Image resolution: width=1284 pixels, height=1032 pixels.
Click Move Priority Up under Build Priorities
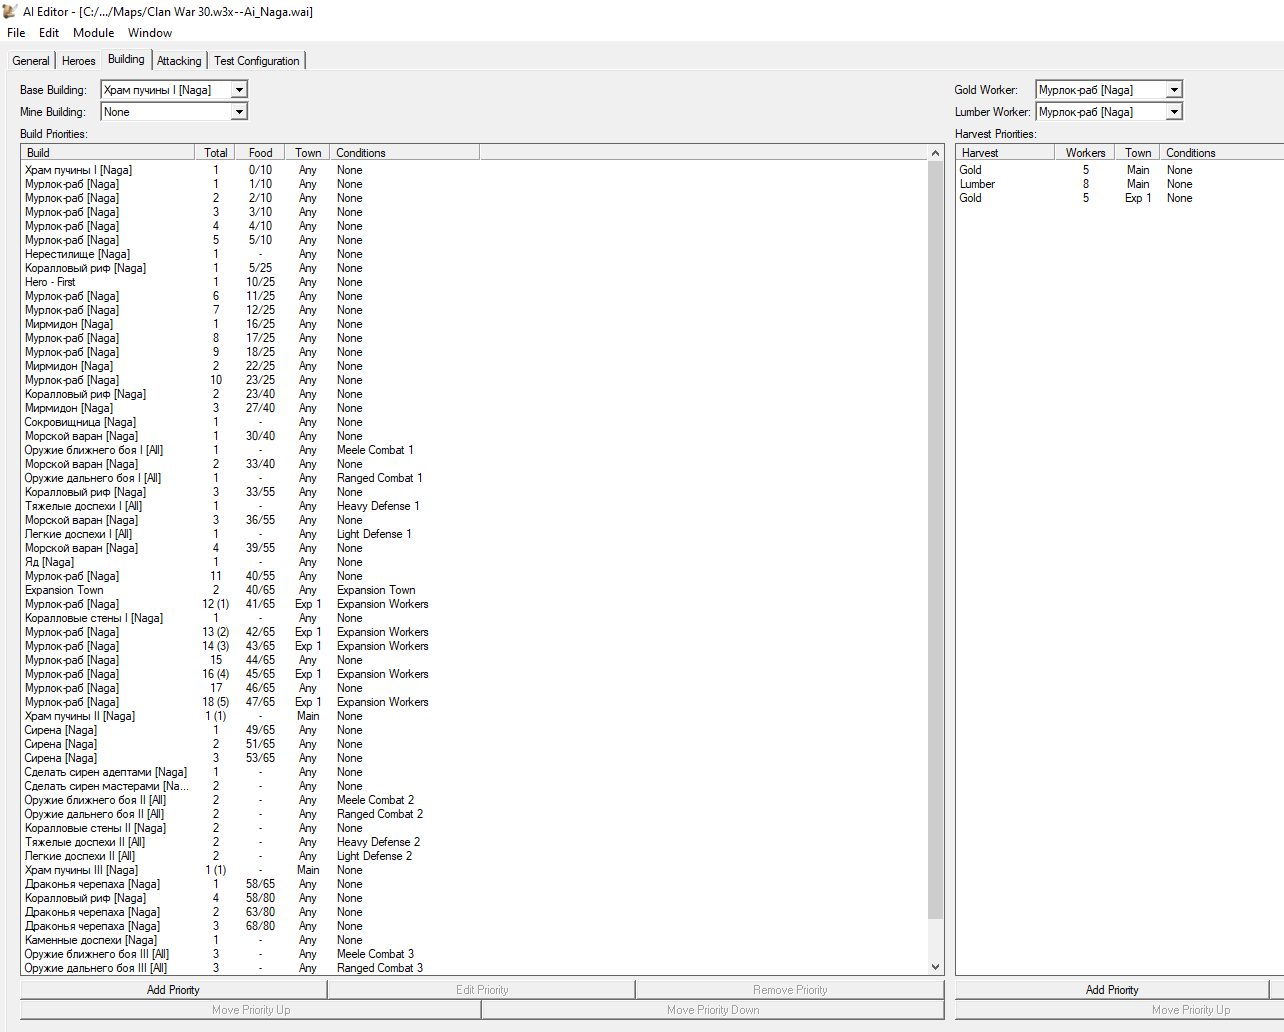[x=251, y=1010]
